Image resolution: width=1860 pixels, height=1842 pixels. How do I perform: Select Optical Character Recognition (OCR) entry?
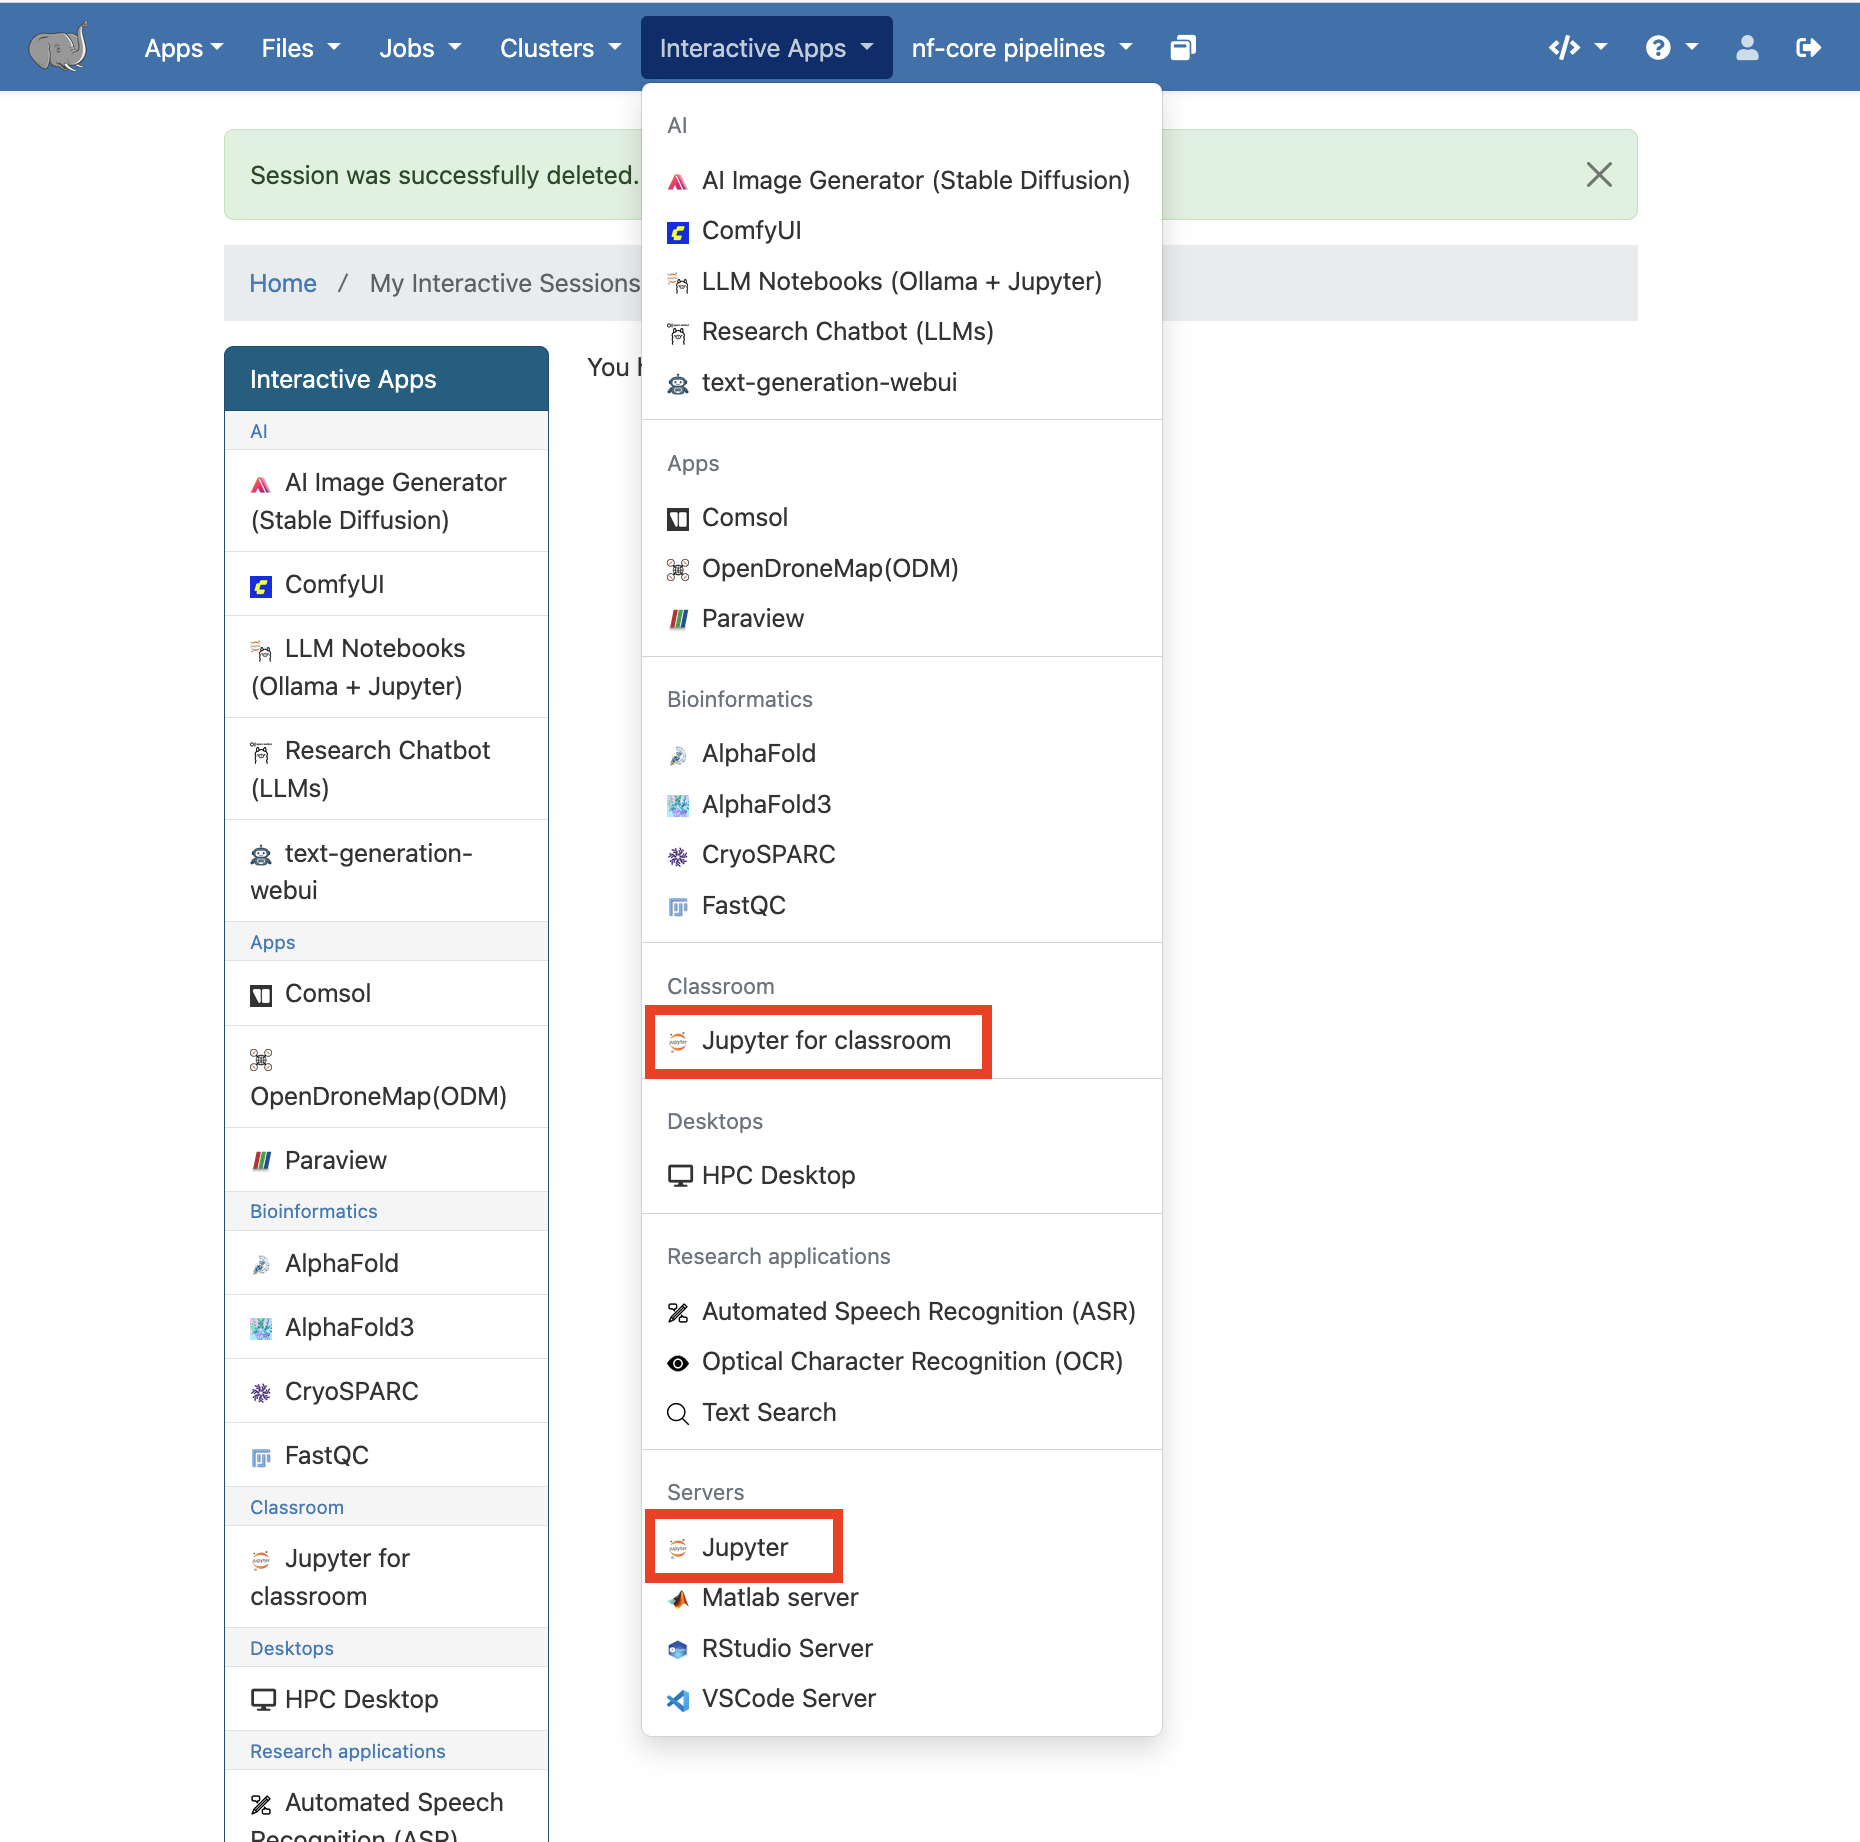point(911,1362)
